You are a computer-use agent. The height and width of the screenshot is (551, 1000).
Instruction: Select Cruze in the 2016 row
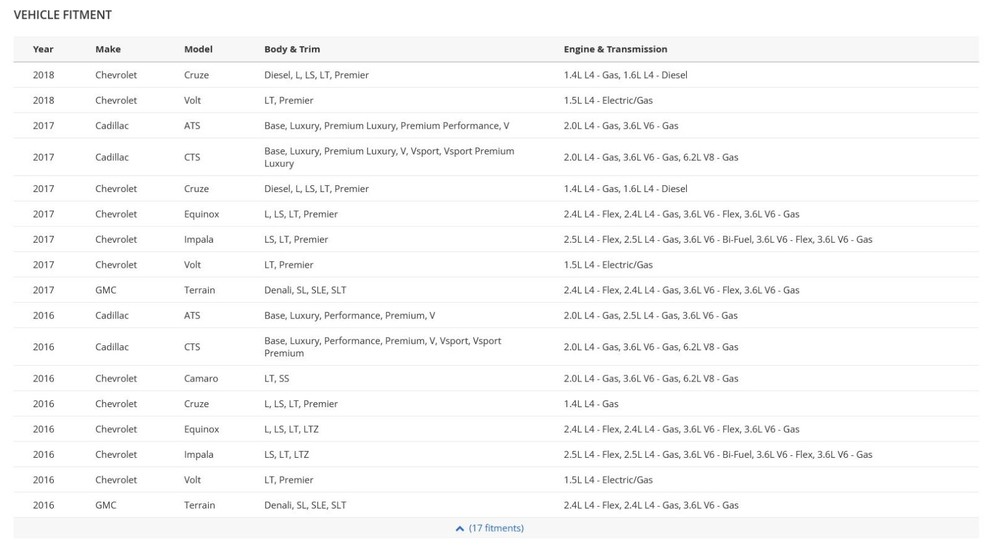(x=196, y=404)
